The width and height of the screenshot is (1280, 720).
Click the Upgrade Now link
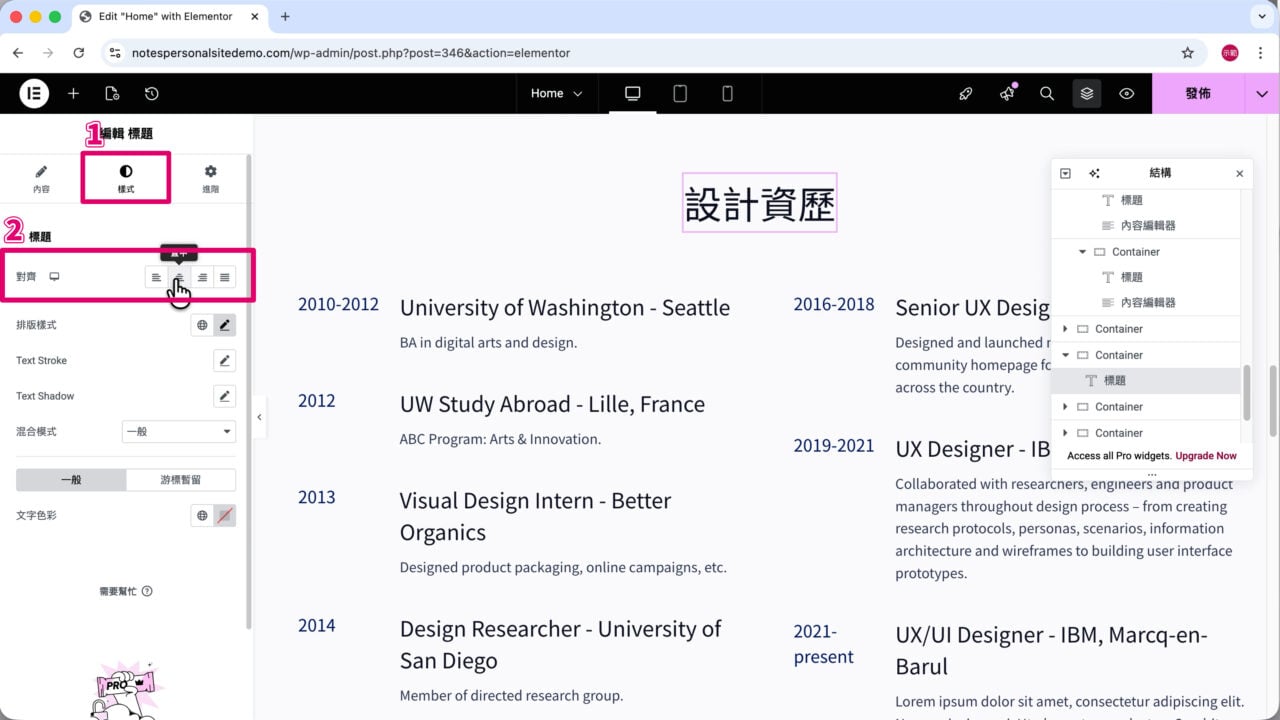[1206, 456]
